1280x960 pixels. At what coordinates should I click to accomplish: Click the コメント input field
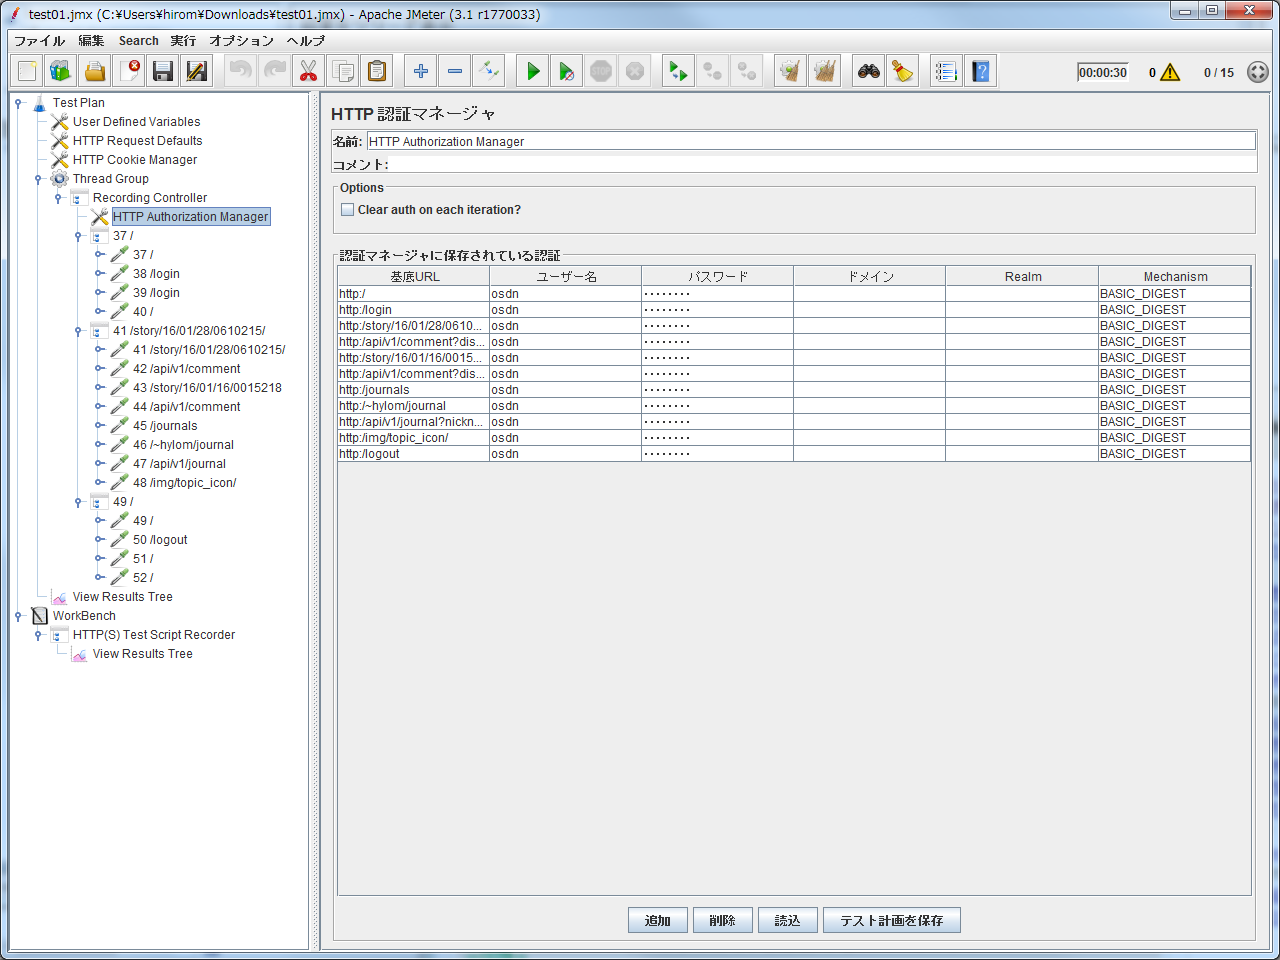[x=822, y=164]
